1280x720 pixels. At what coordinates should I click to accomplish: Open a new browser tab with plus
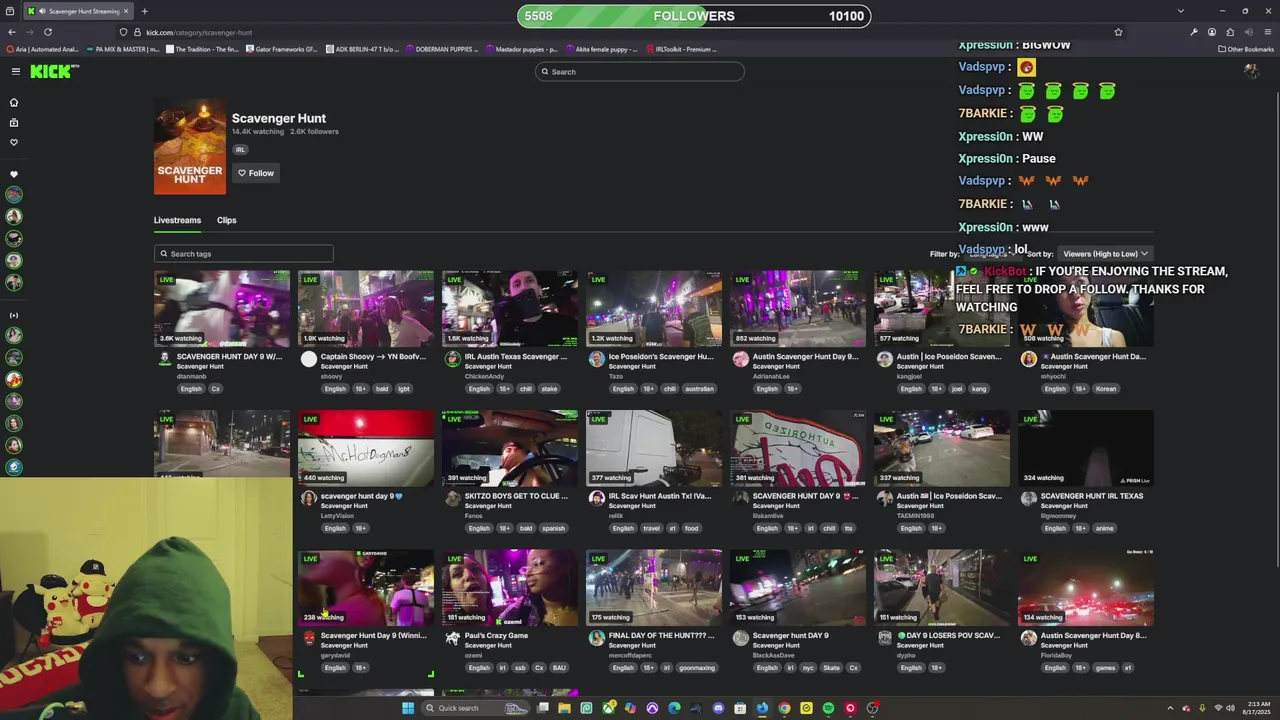click(x=144, y=11)
